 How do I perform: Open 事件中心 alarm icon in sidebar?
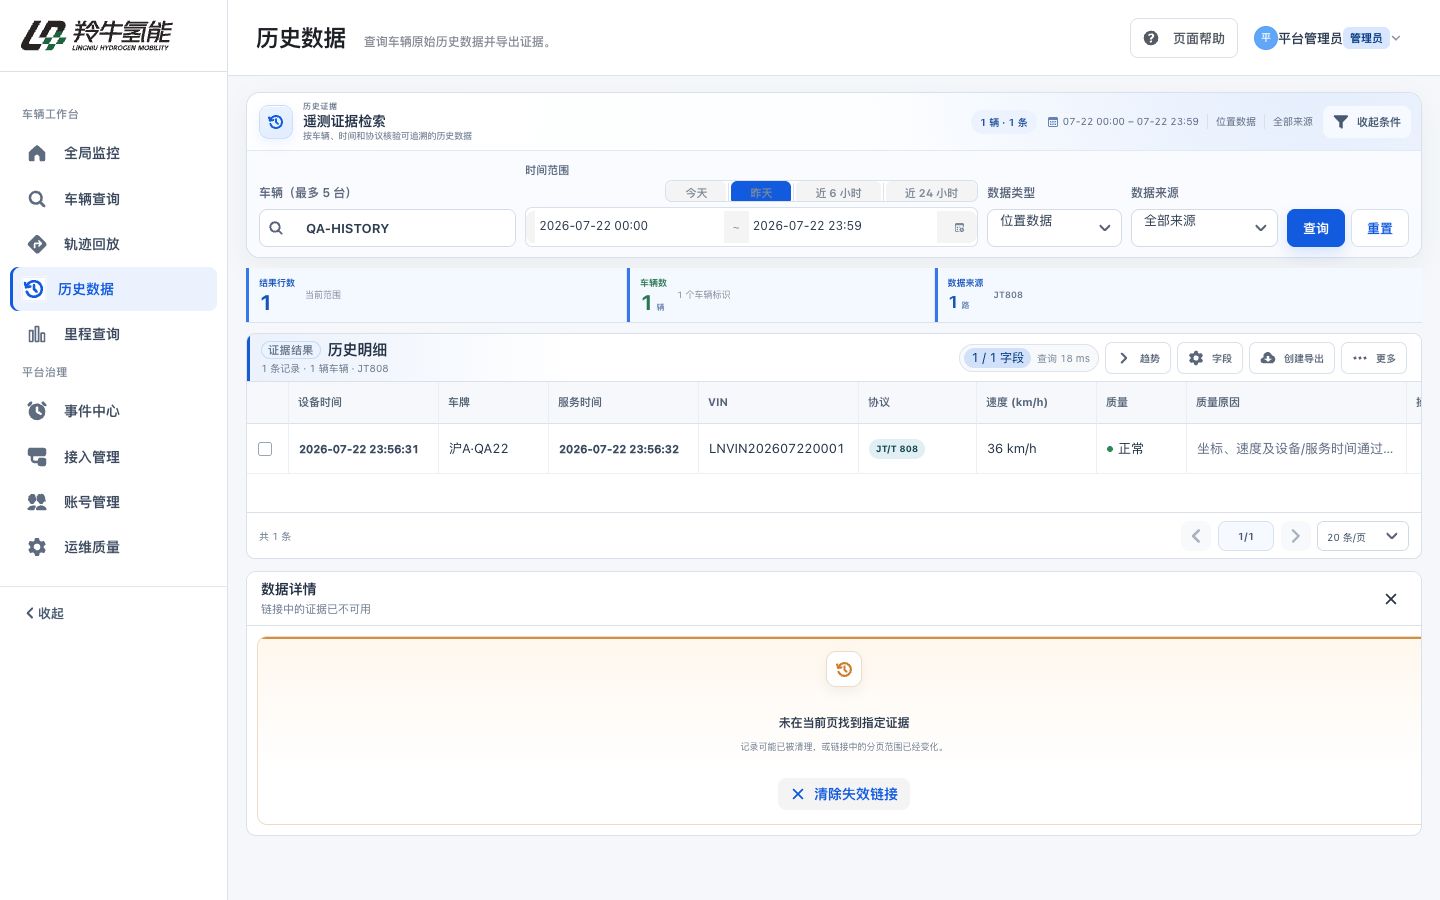(37, 411)
